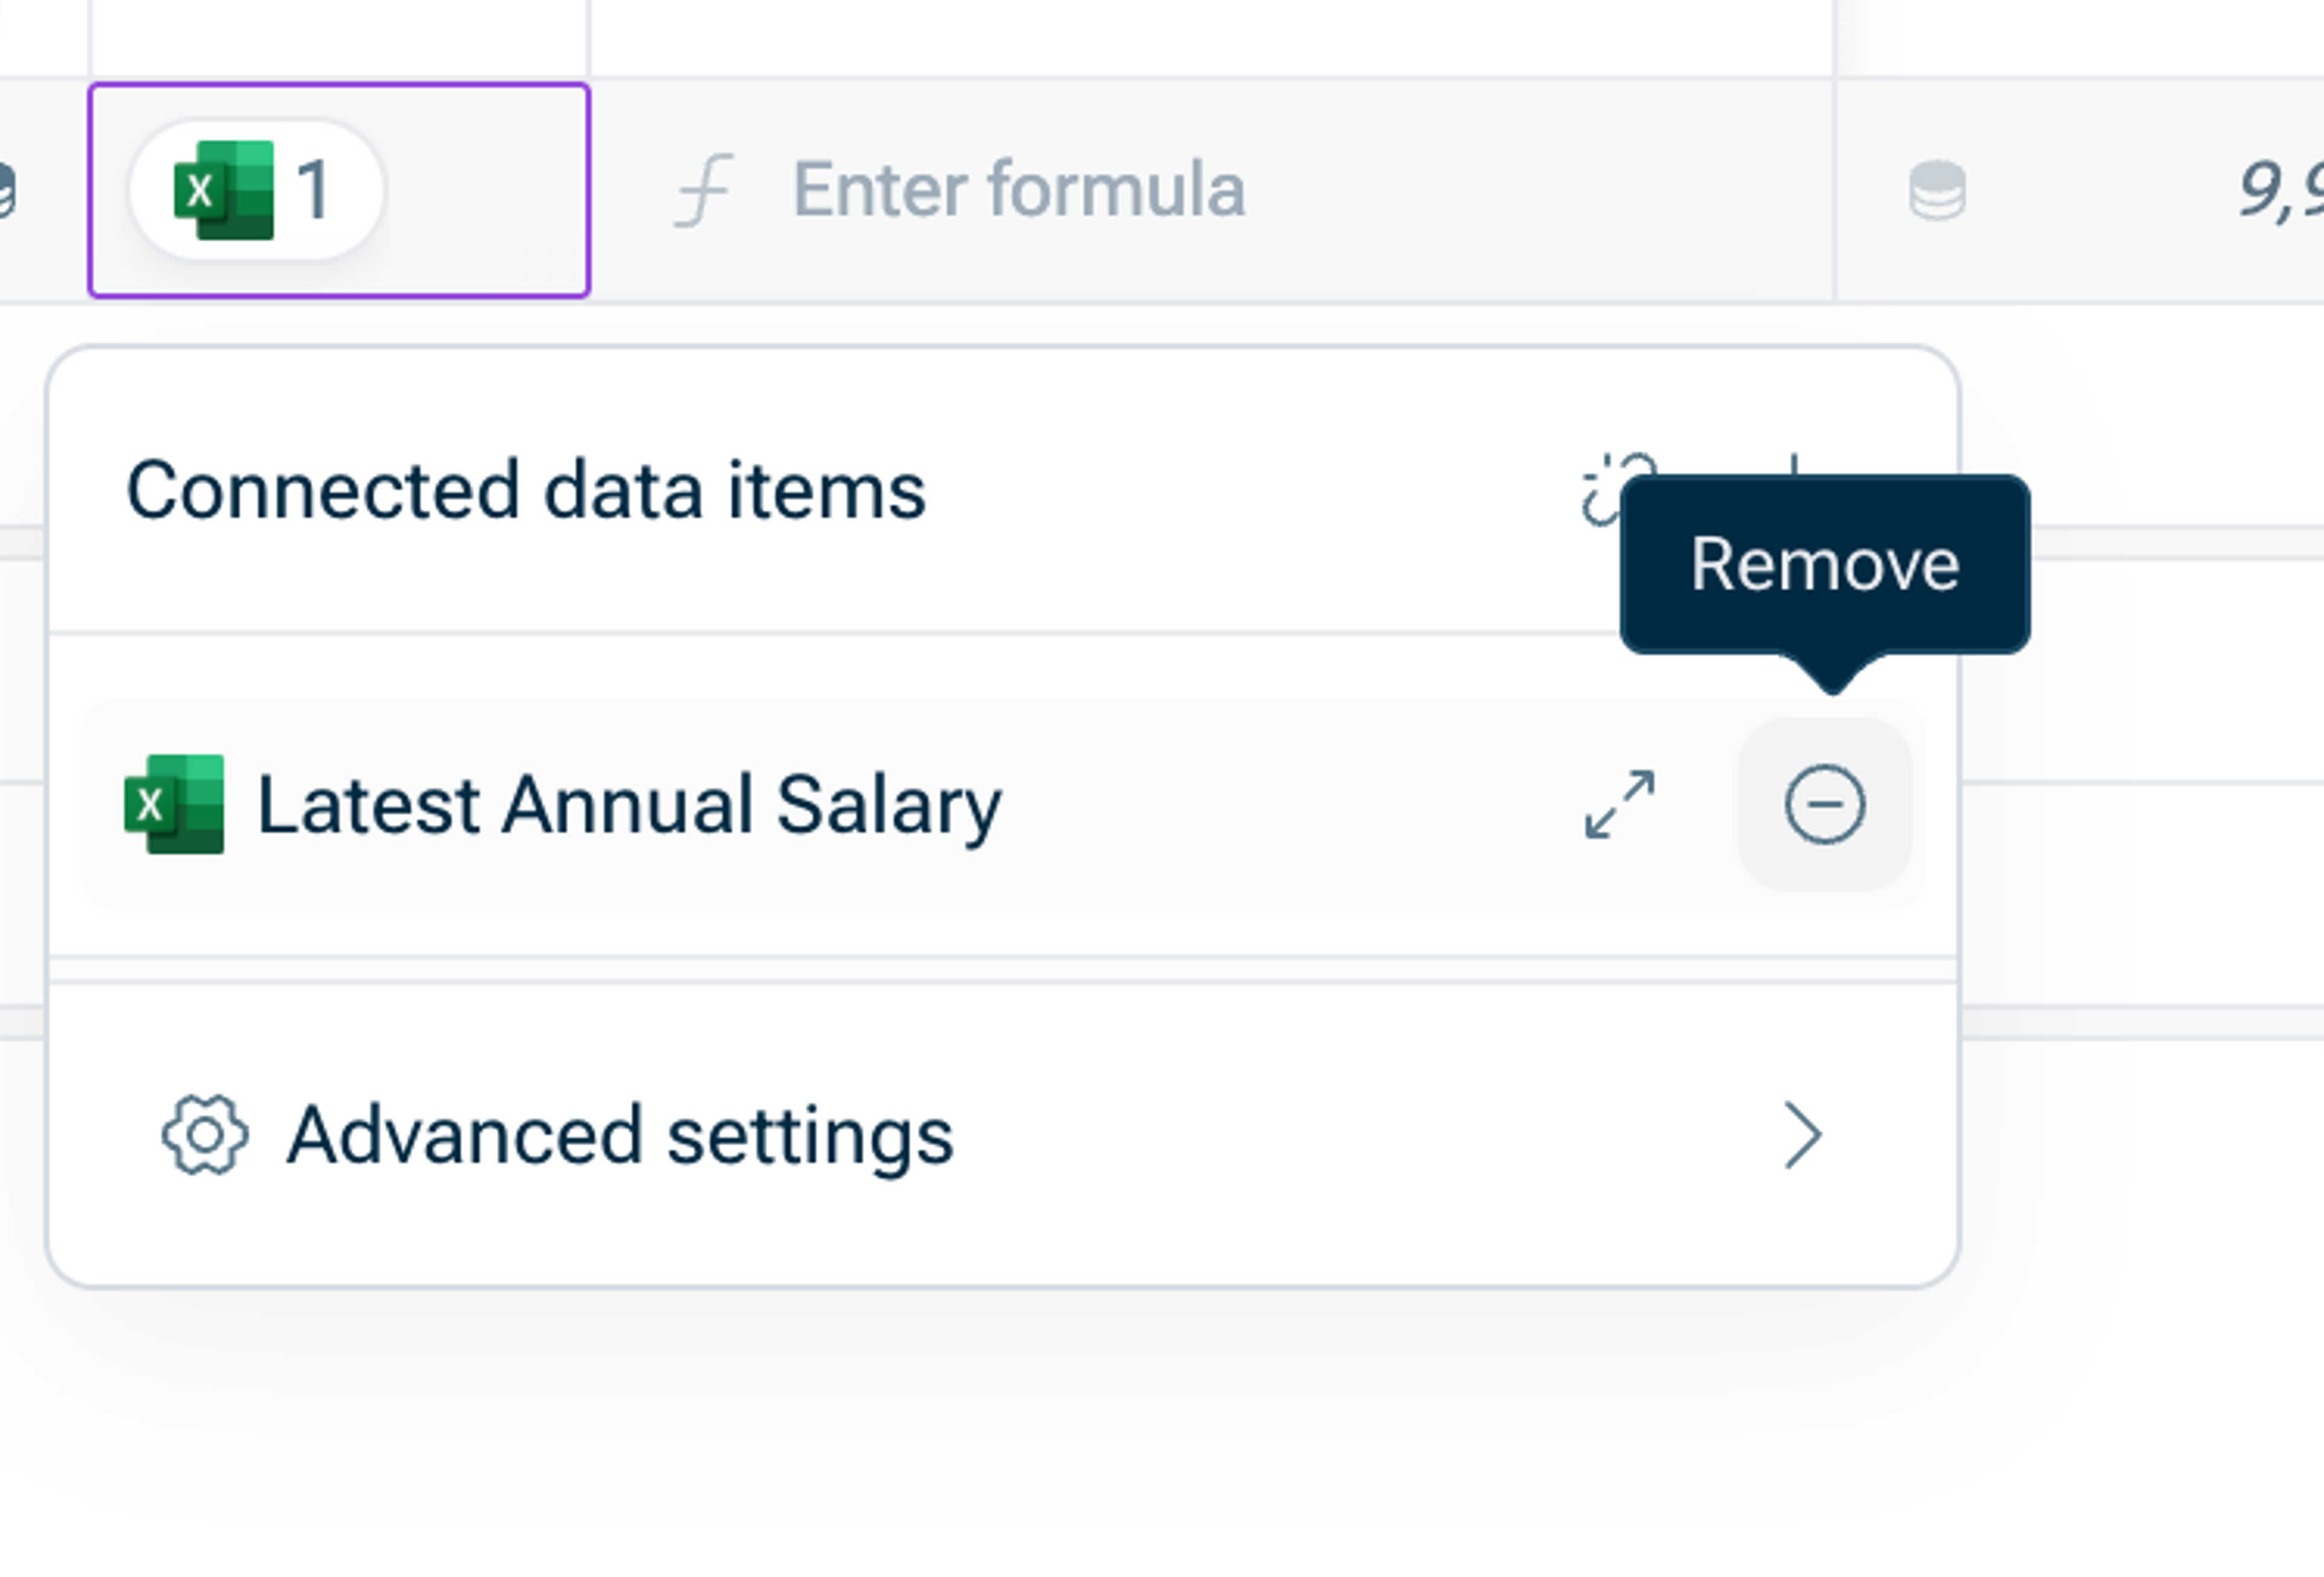
Task: Remove the Latest Annual Salary connection
Action: tap(1824, 804)
